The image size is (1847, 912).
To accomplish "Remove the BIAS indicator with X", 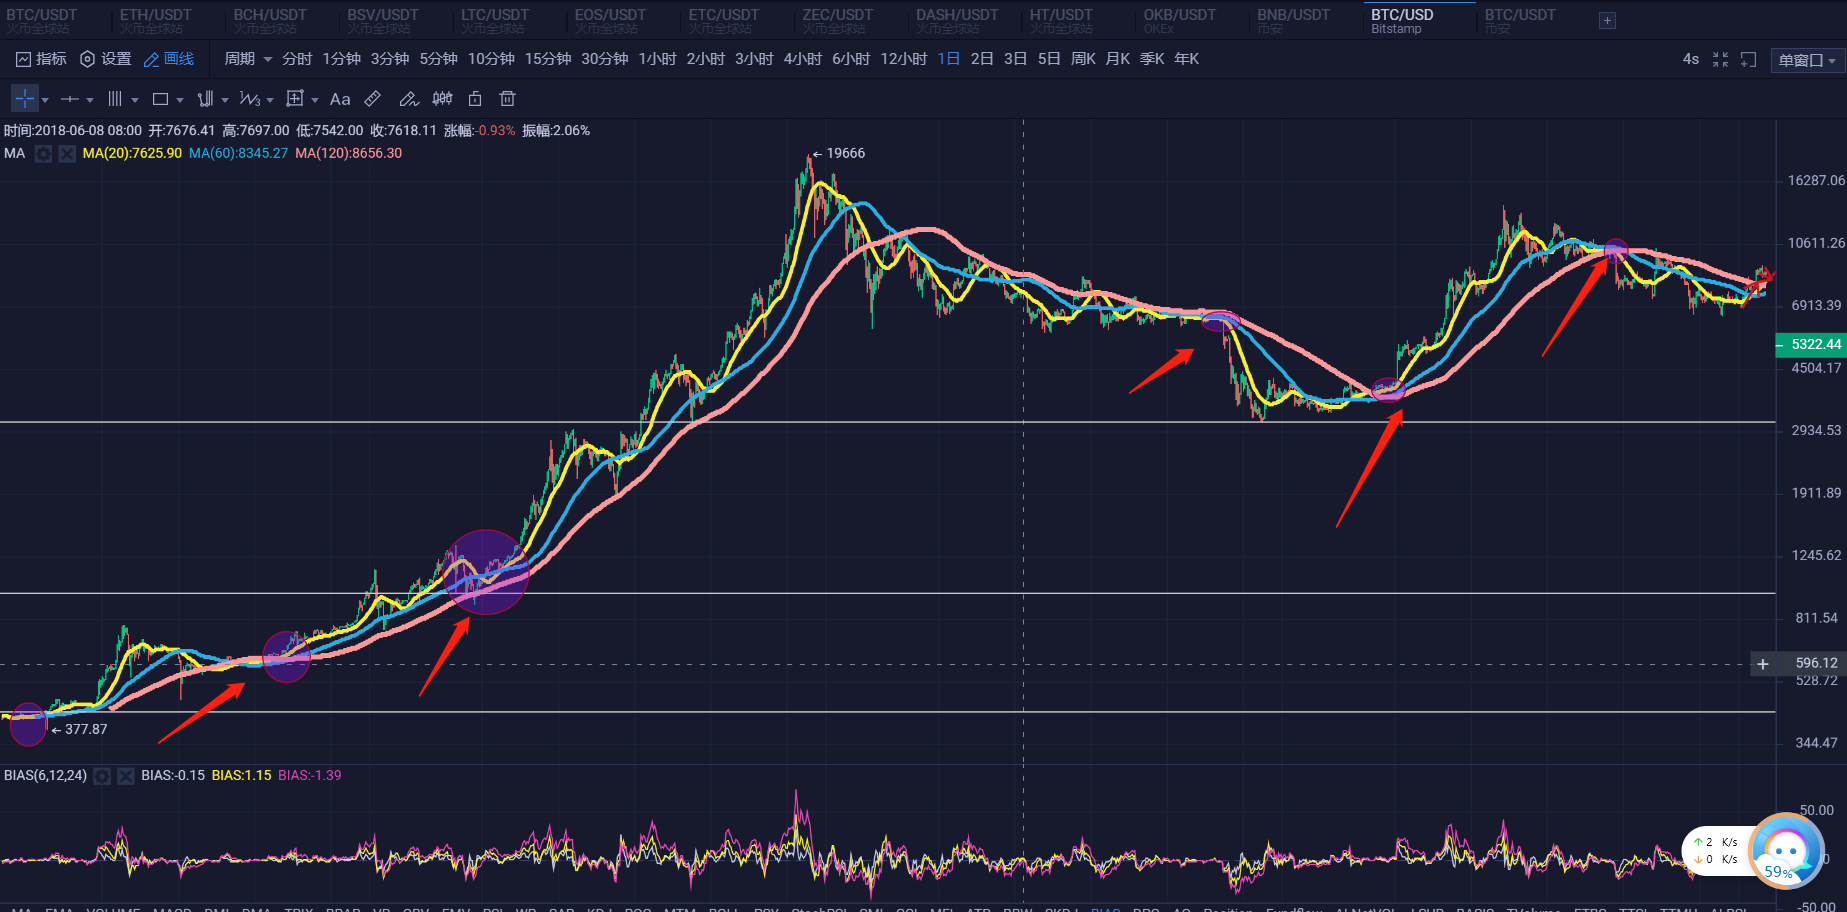I will point(126,776).
